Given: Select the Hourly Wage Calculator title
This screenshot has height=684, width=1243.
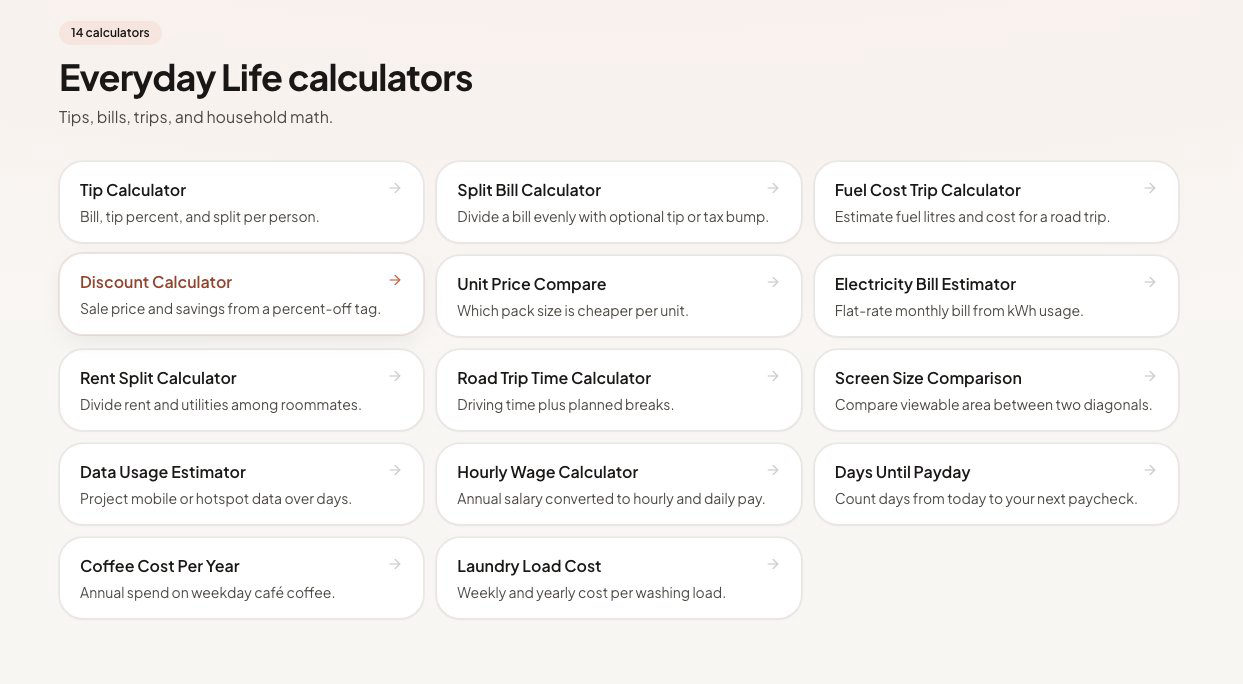Looking at the screenshot, I should [547, 472].
